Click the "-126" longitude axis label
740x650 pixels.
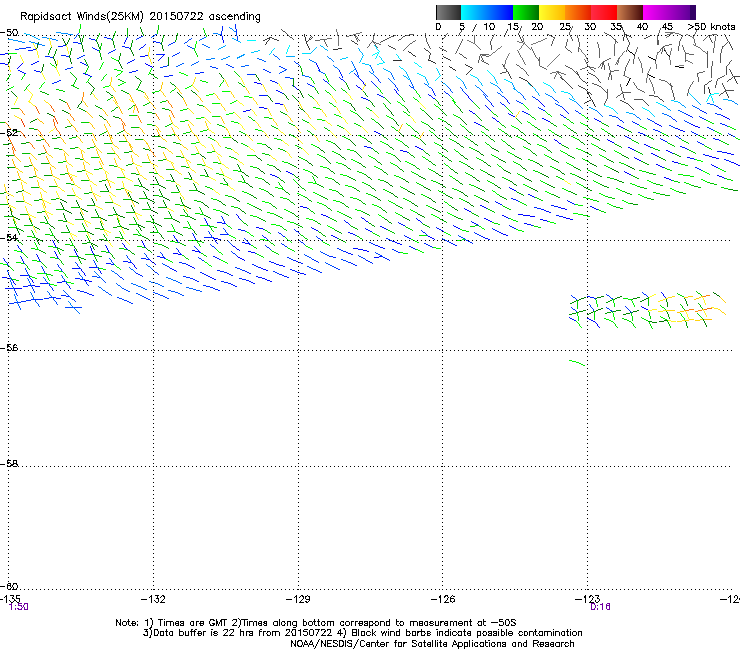pyautogui.click(x=443, y=599)
